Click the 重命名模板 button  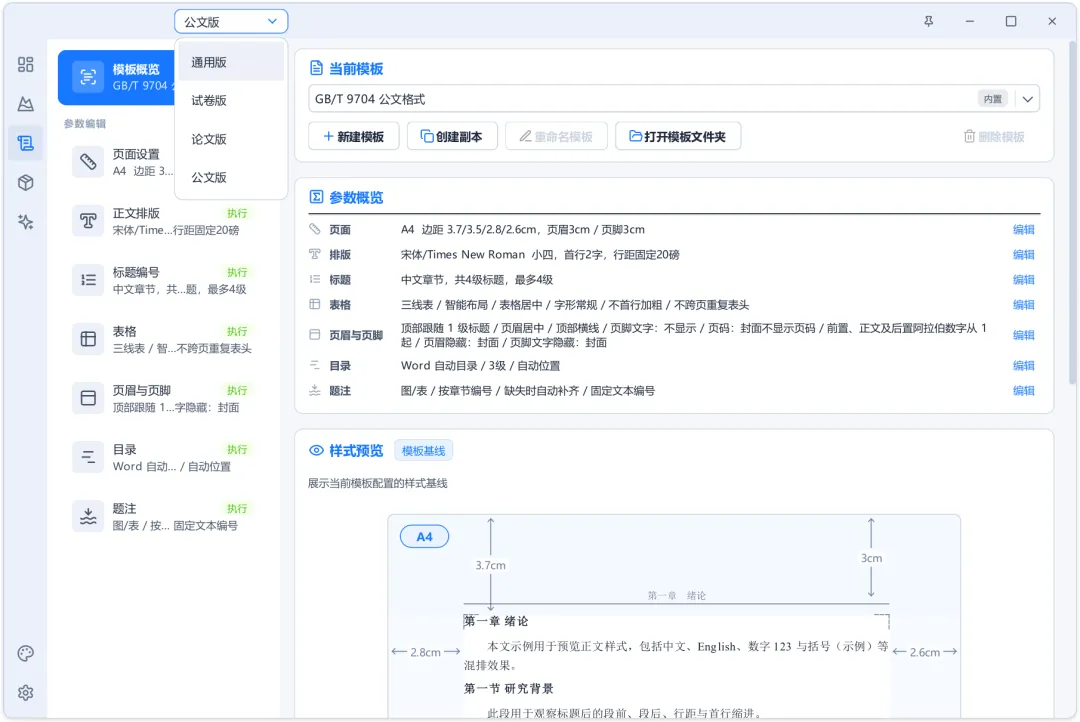pyautogui.click(x=557, y=136)
